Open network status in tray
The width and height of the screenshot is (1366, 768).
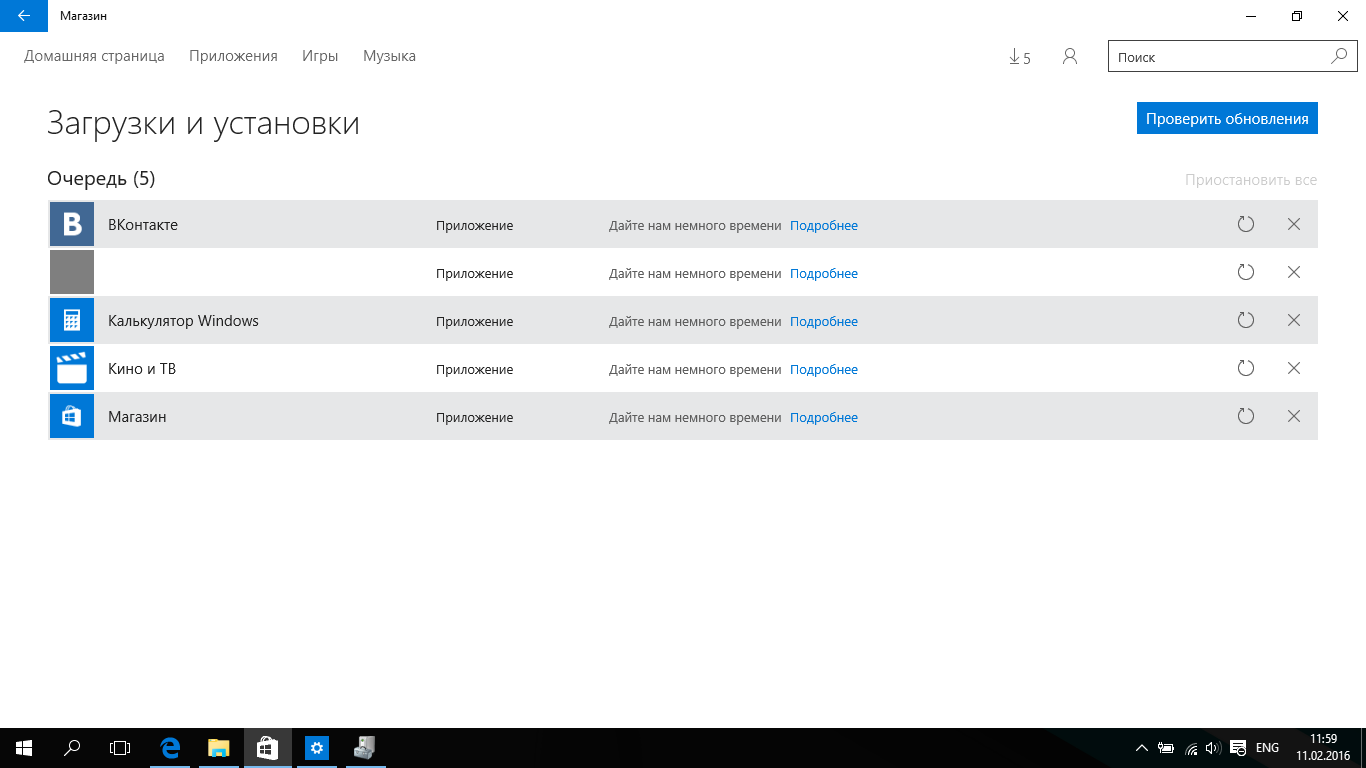(1191, 748)
